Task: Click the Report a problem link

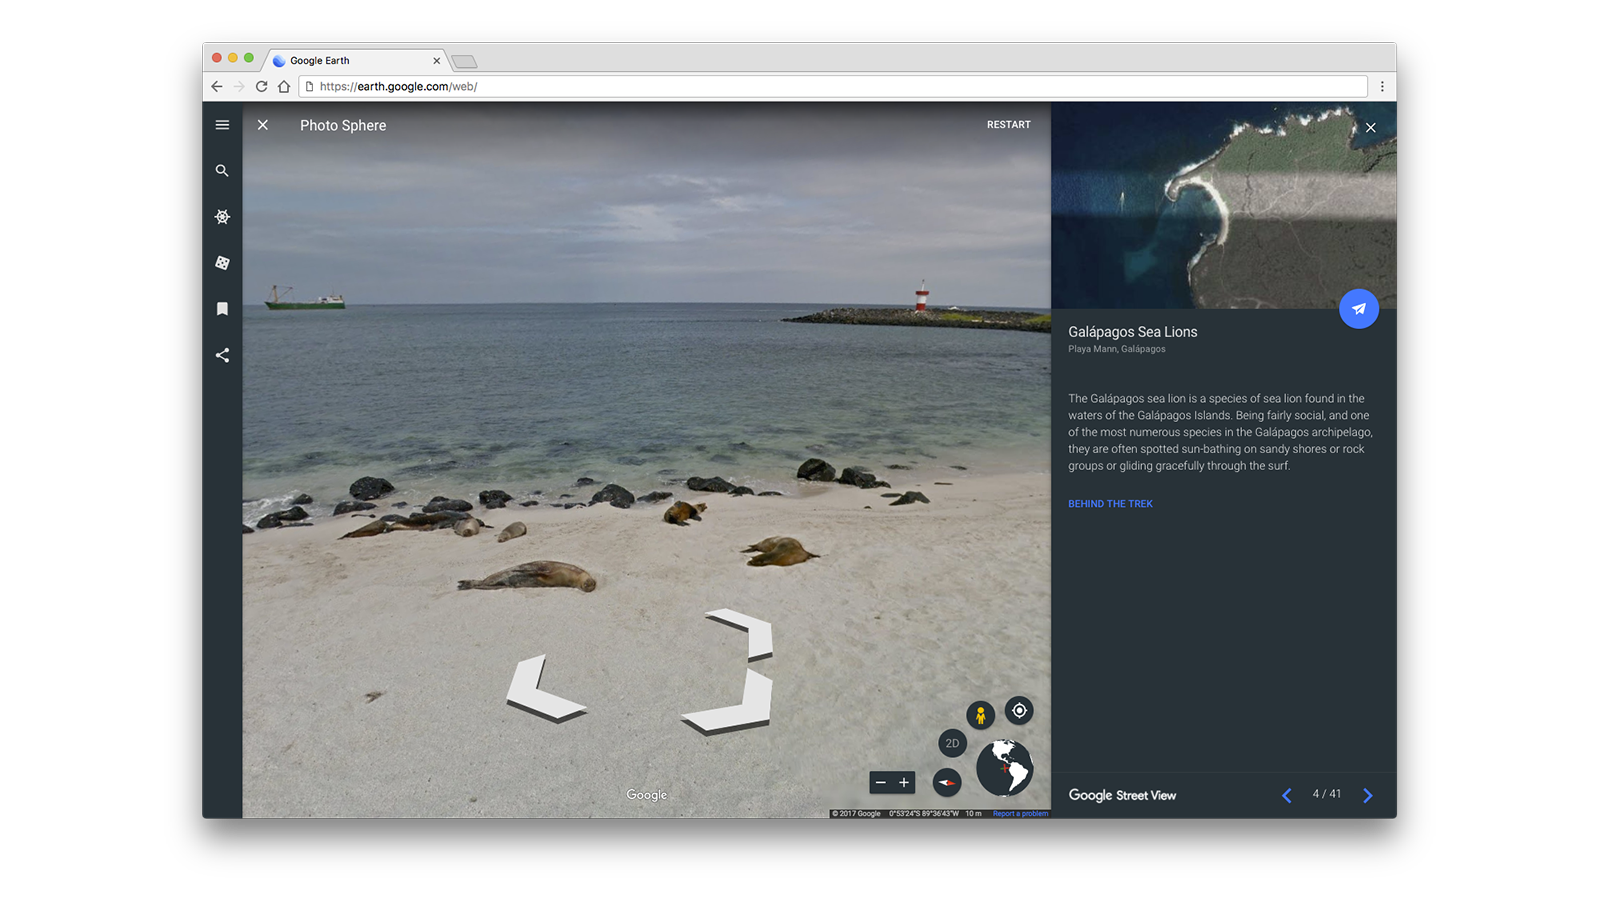Action: click(1020, 814)
